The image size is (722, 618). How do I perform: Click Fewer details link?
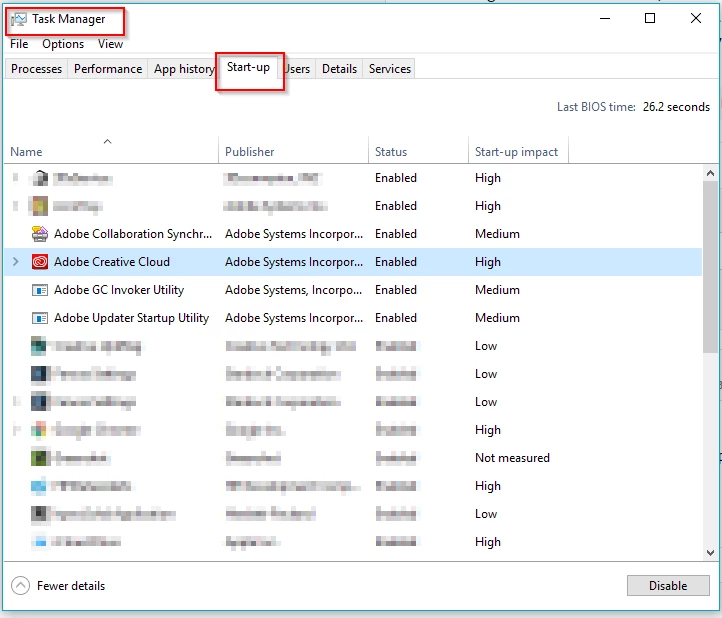pyautogui.click(x=71, y=586)
